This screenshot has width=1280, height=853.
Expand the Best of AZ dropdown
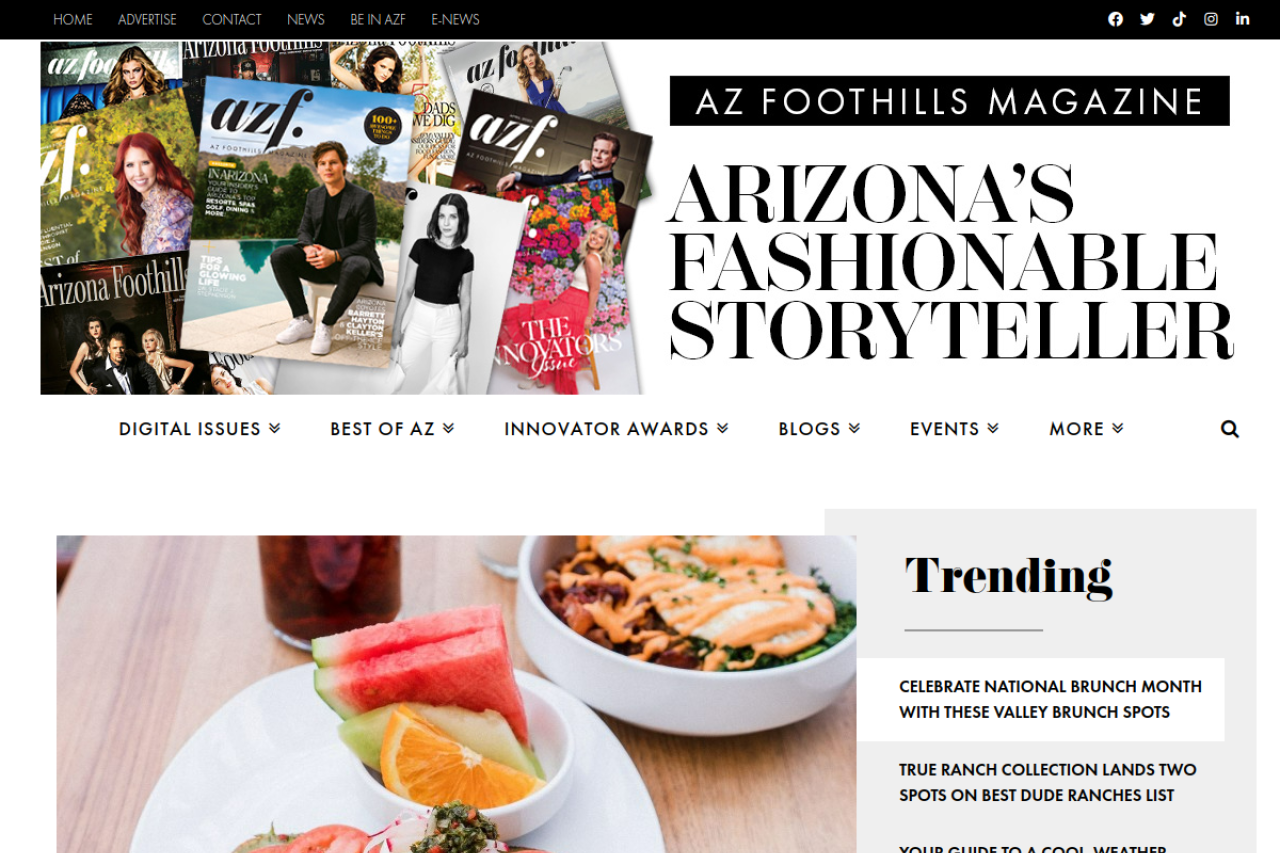[392, 429]
